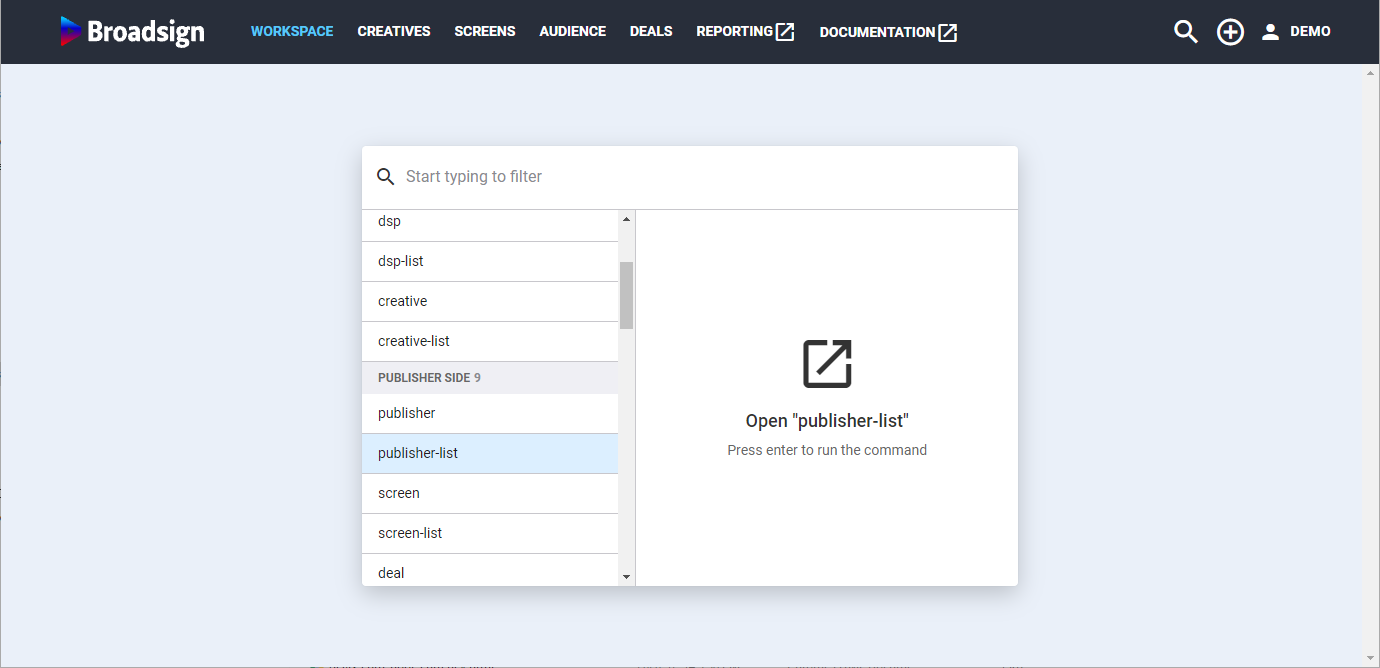Viewport: 1380px width, 668px height.
Task: Open the Audience page
Action: 572,32
